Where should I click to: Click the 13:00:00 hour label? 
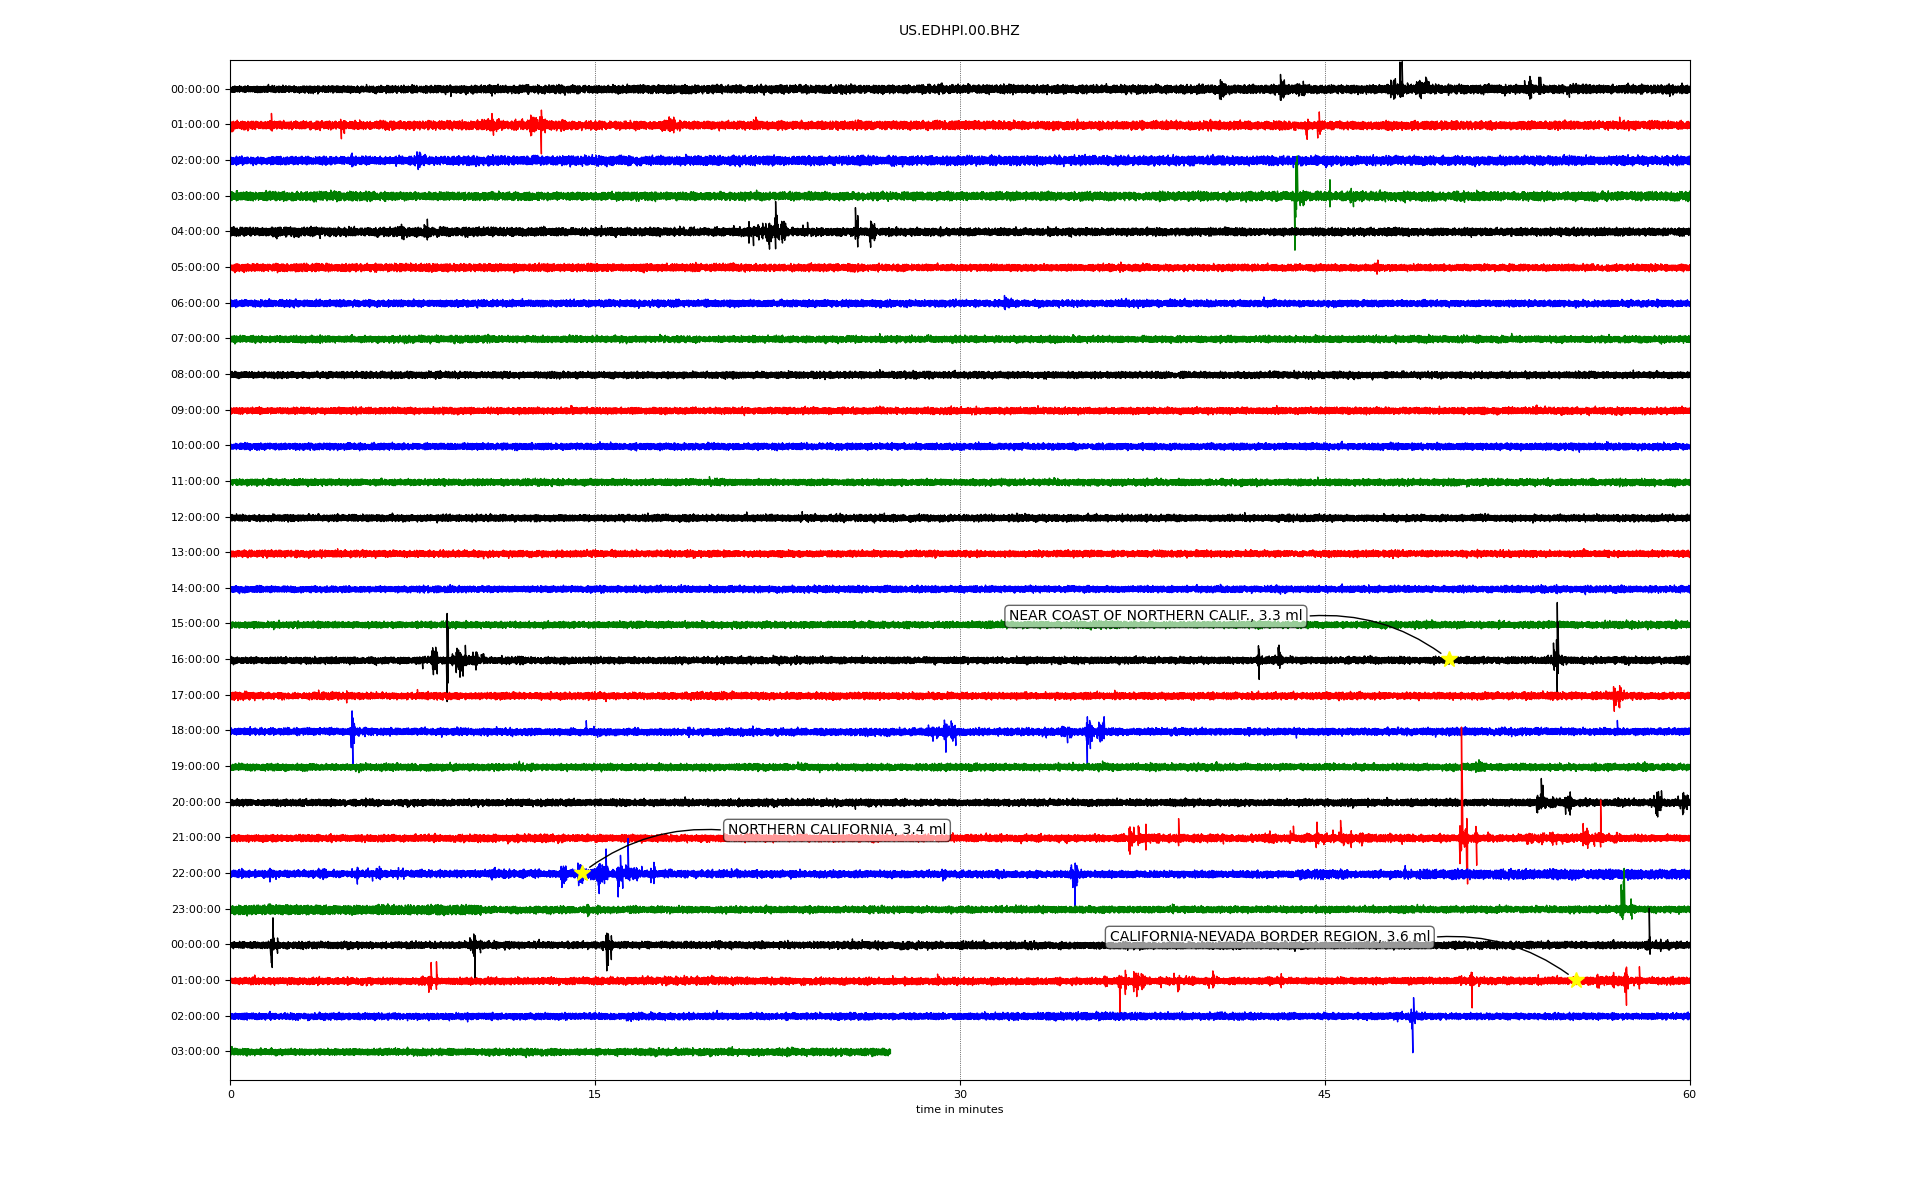pyautogui.click(x=195, y=553)
